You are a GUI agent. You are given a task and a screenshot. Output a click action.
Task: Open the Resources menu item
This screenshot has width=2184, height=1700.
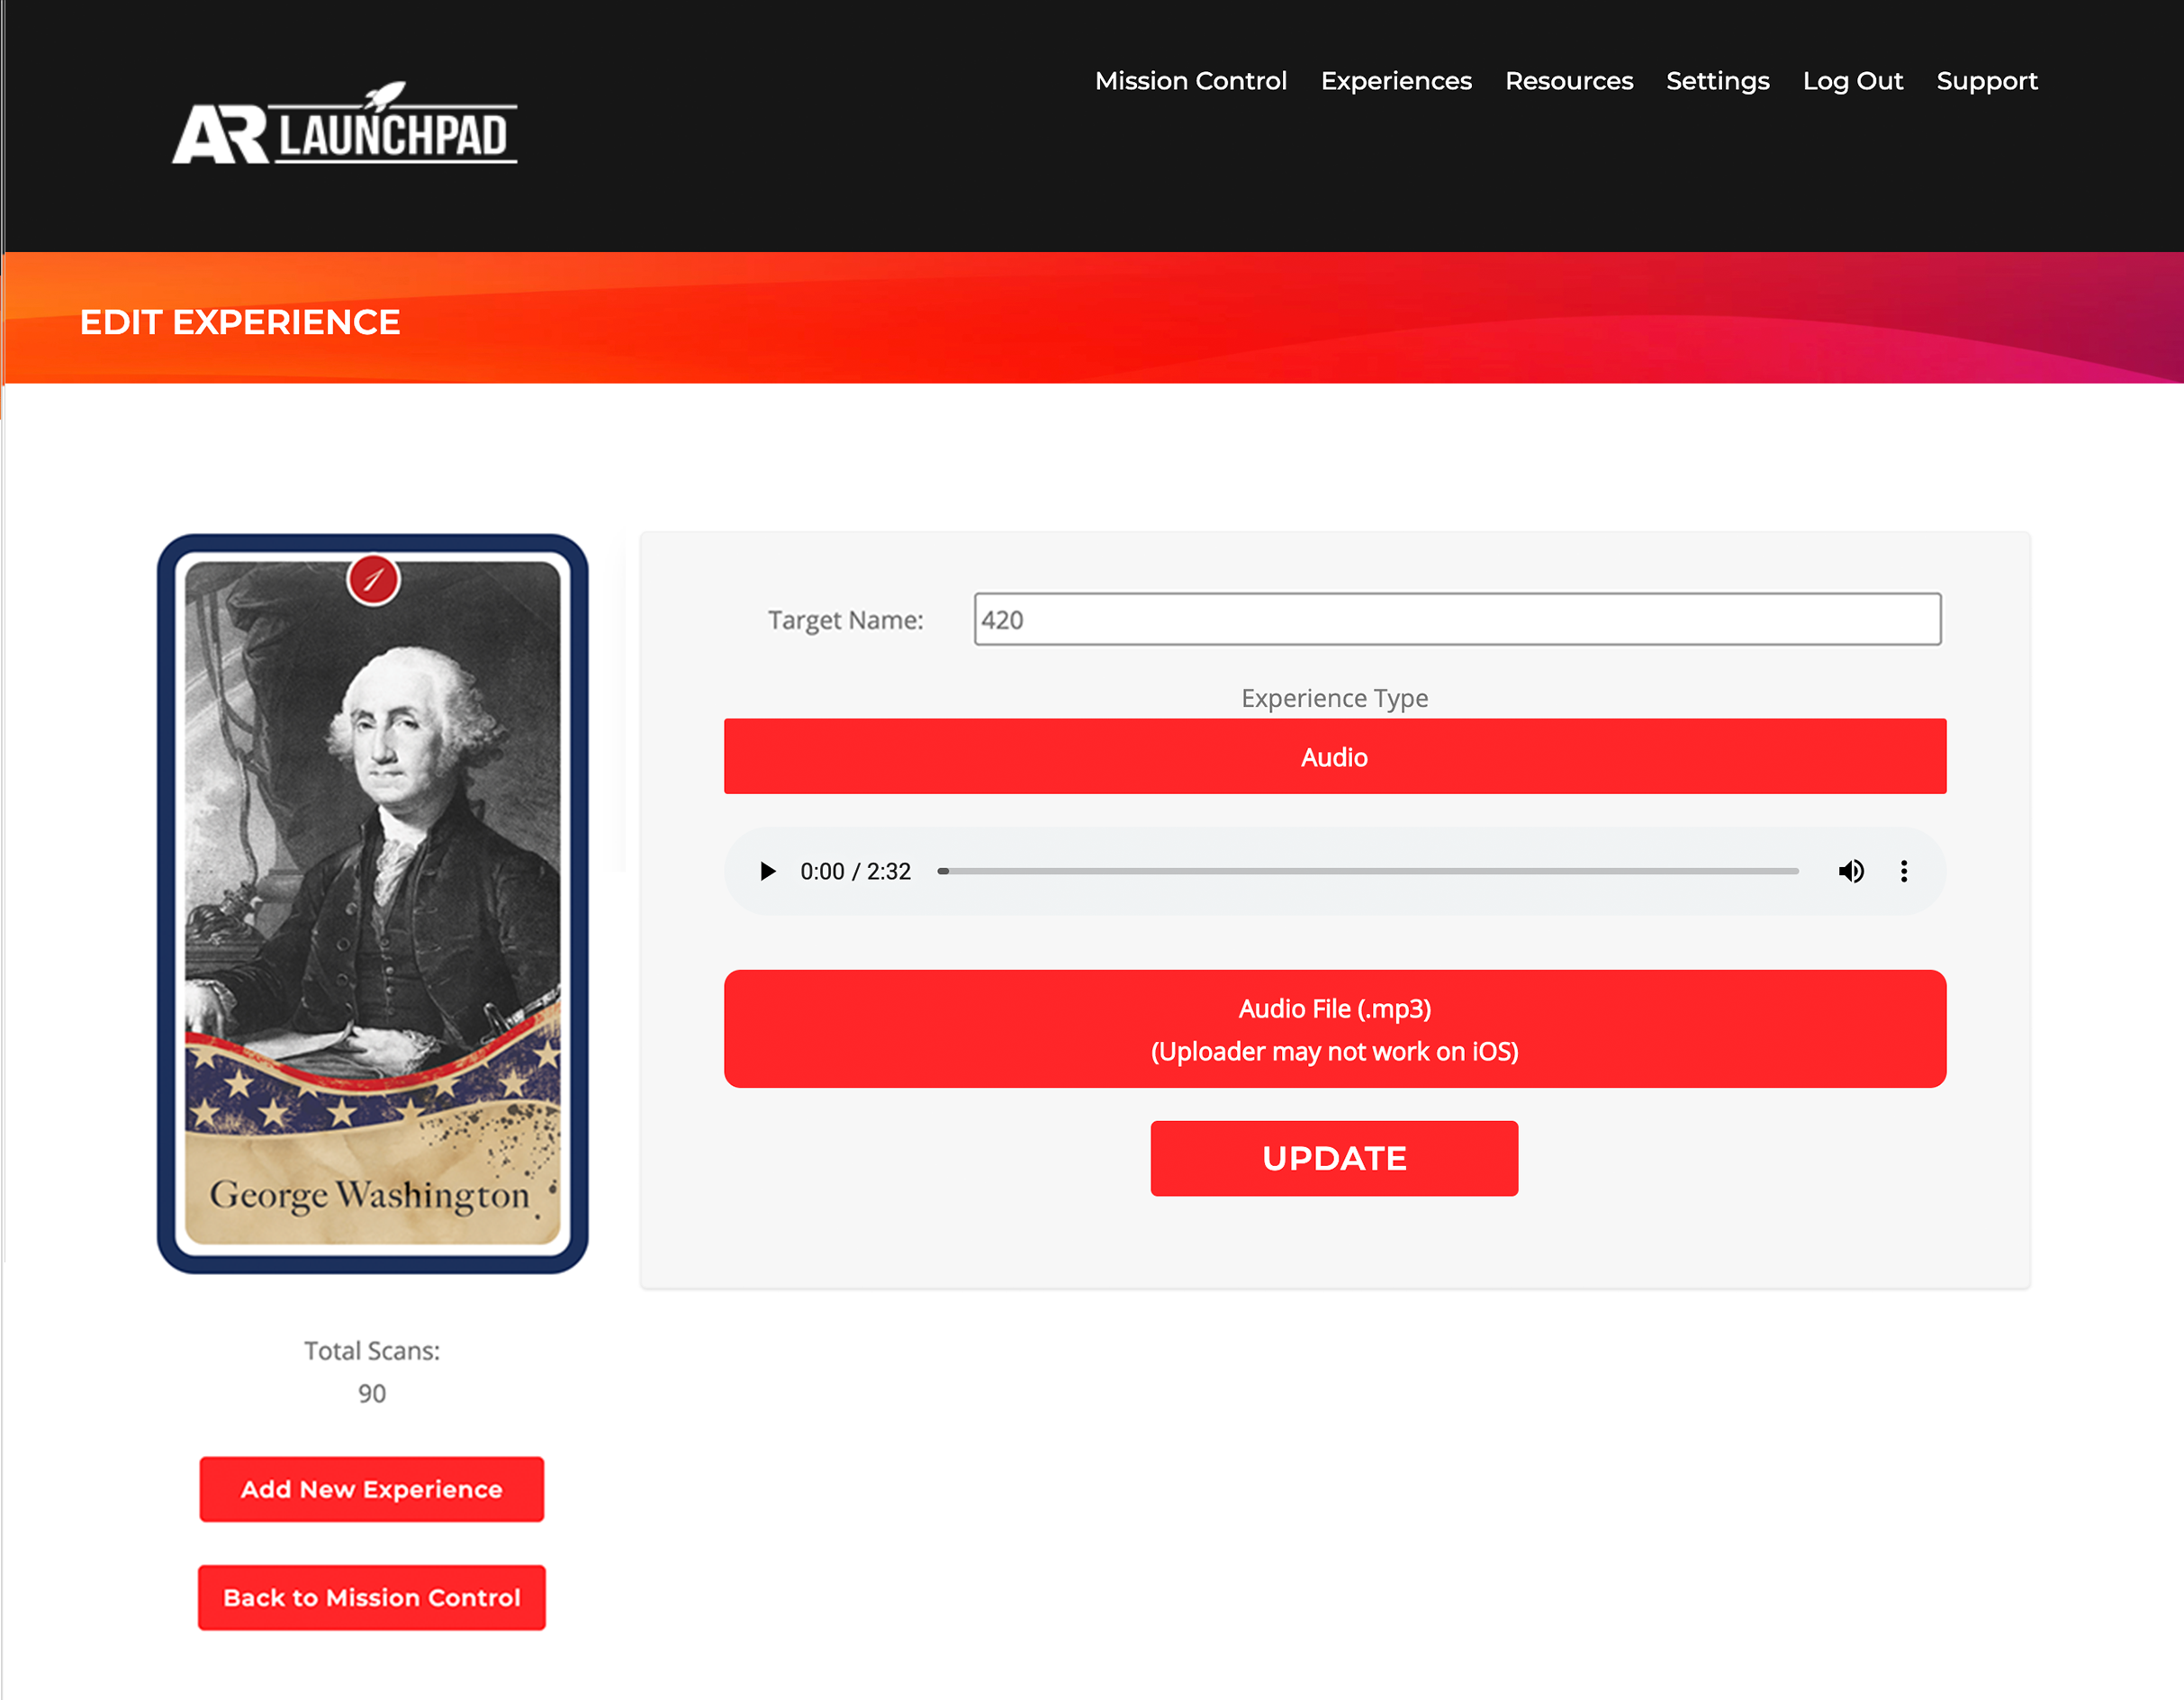click(x=1569, y=81)
